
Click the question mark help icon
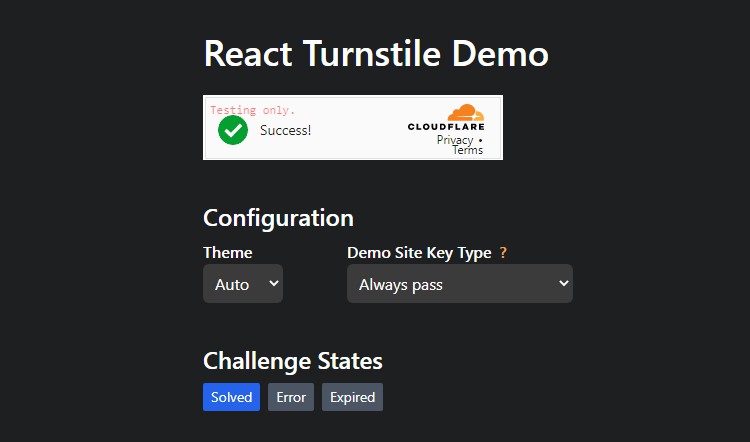tap(503, 253)
